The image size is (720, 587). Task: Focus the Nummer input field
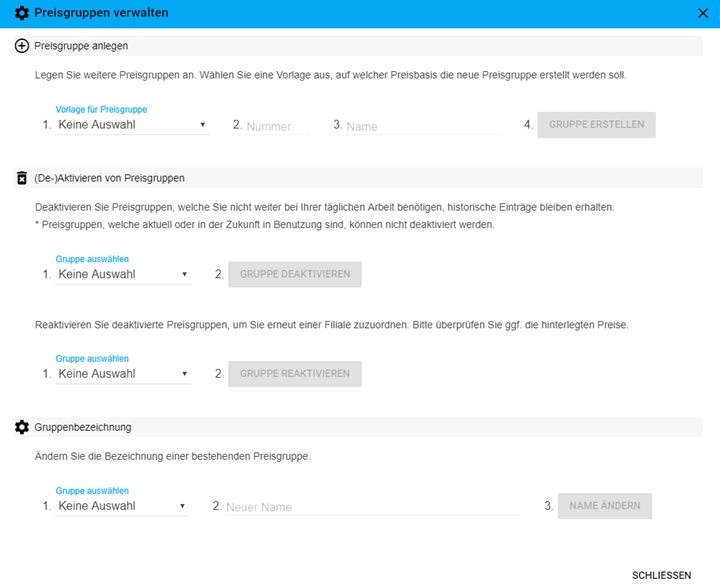click(x=277, y=126)
